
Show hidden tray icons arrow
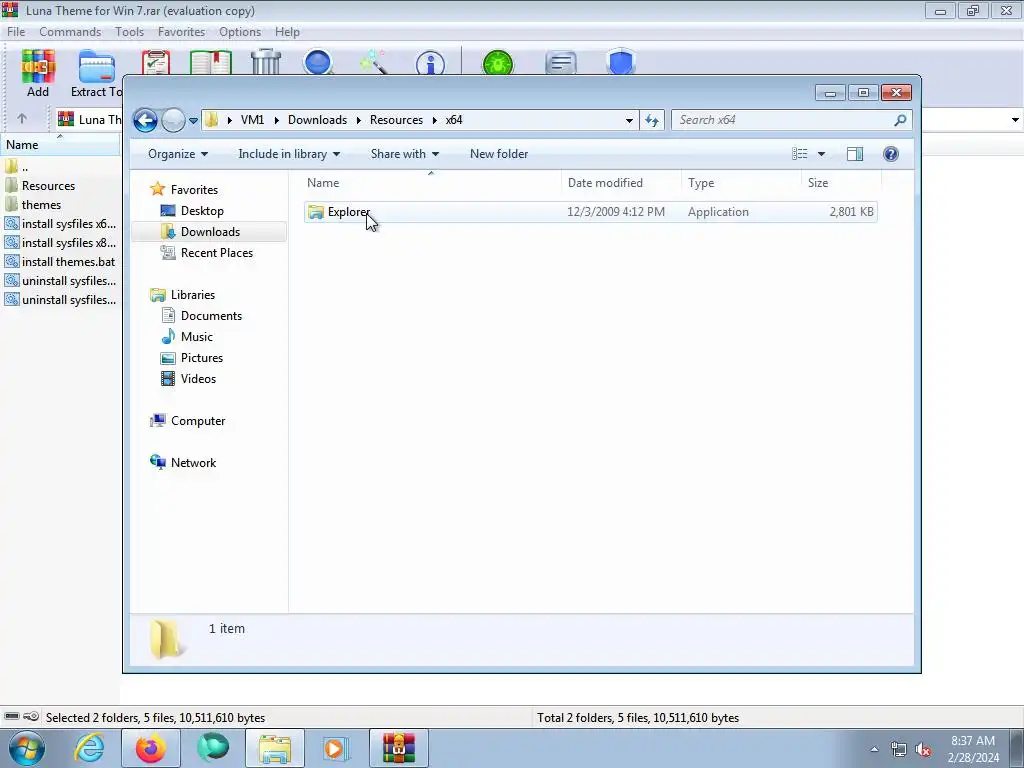pos(874,750)
